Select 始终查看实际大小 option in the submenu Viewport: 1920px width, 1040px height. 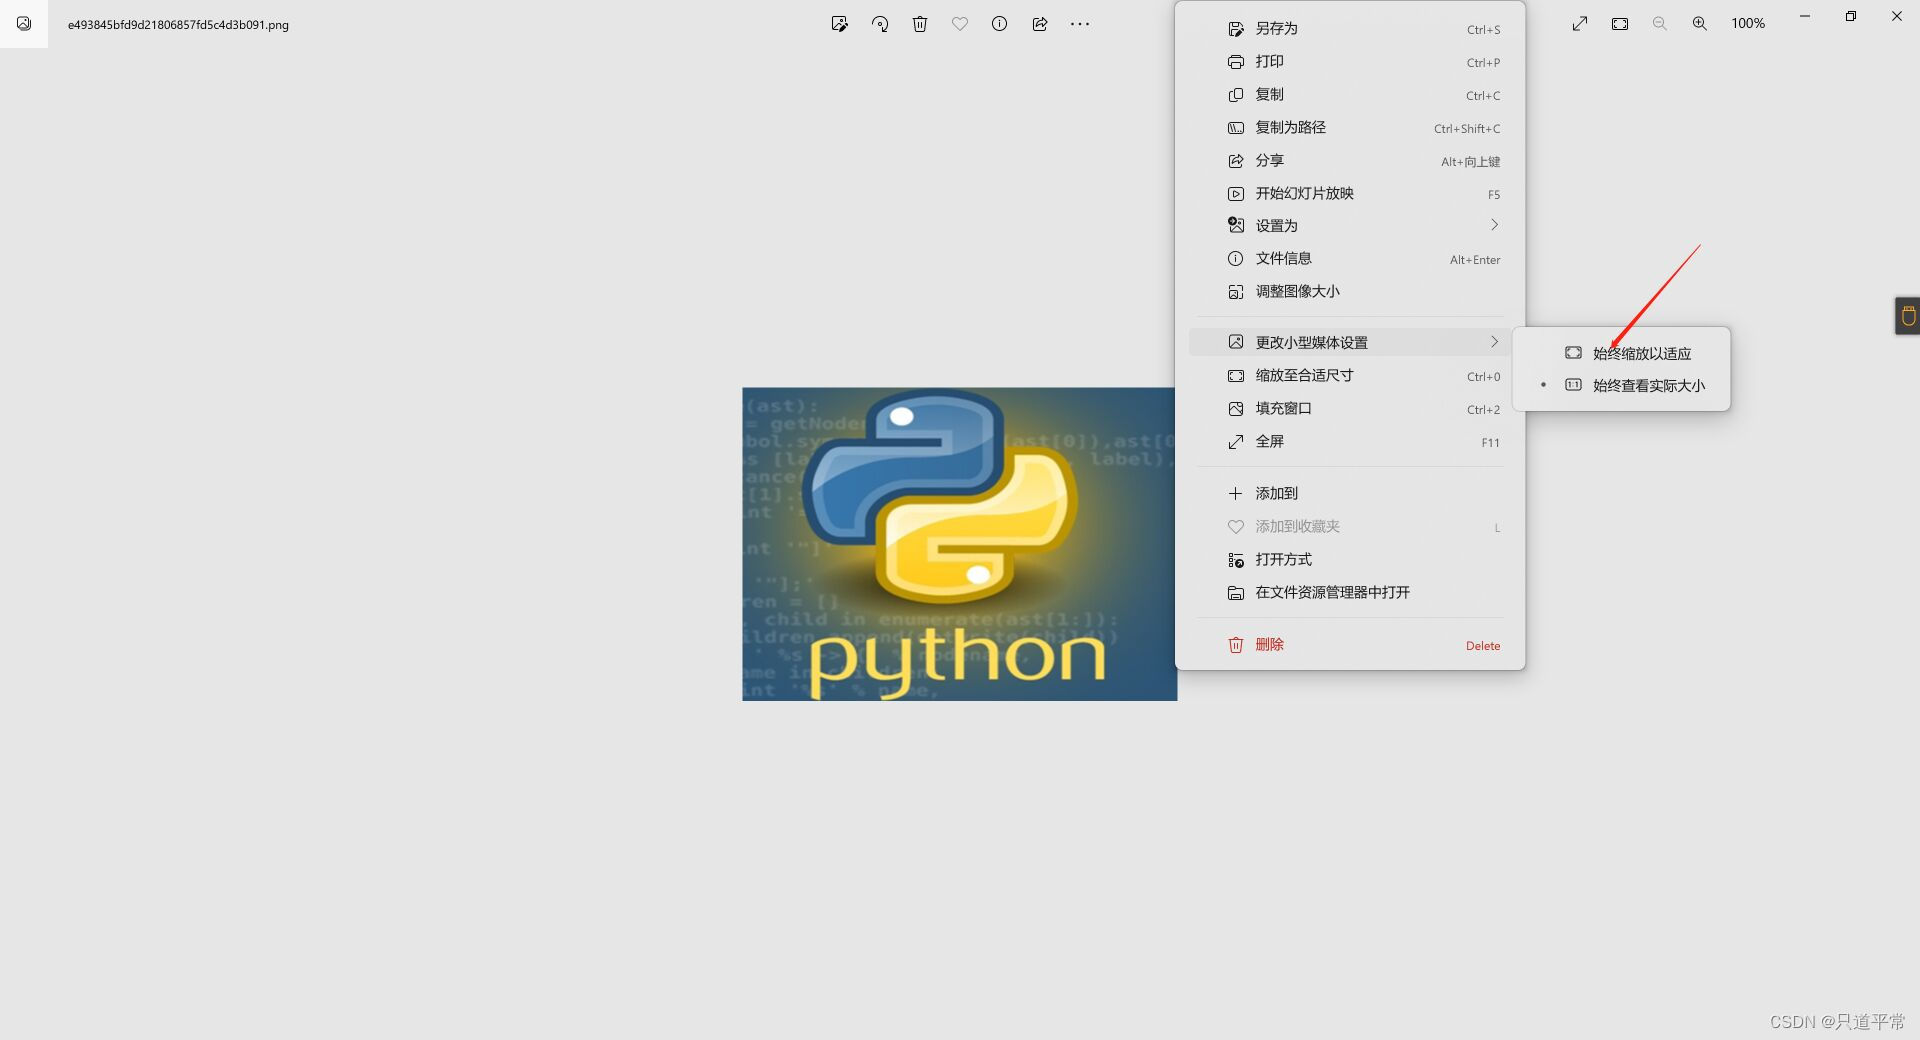point(1621,385)
